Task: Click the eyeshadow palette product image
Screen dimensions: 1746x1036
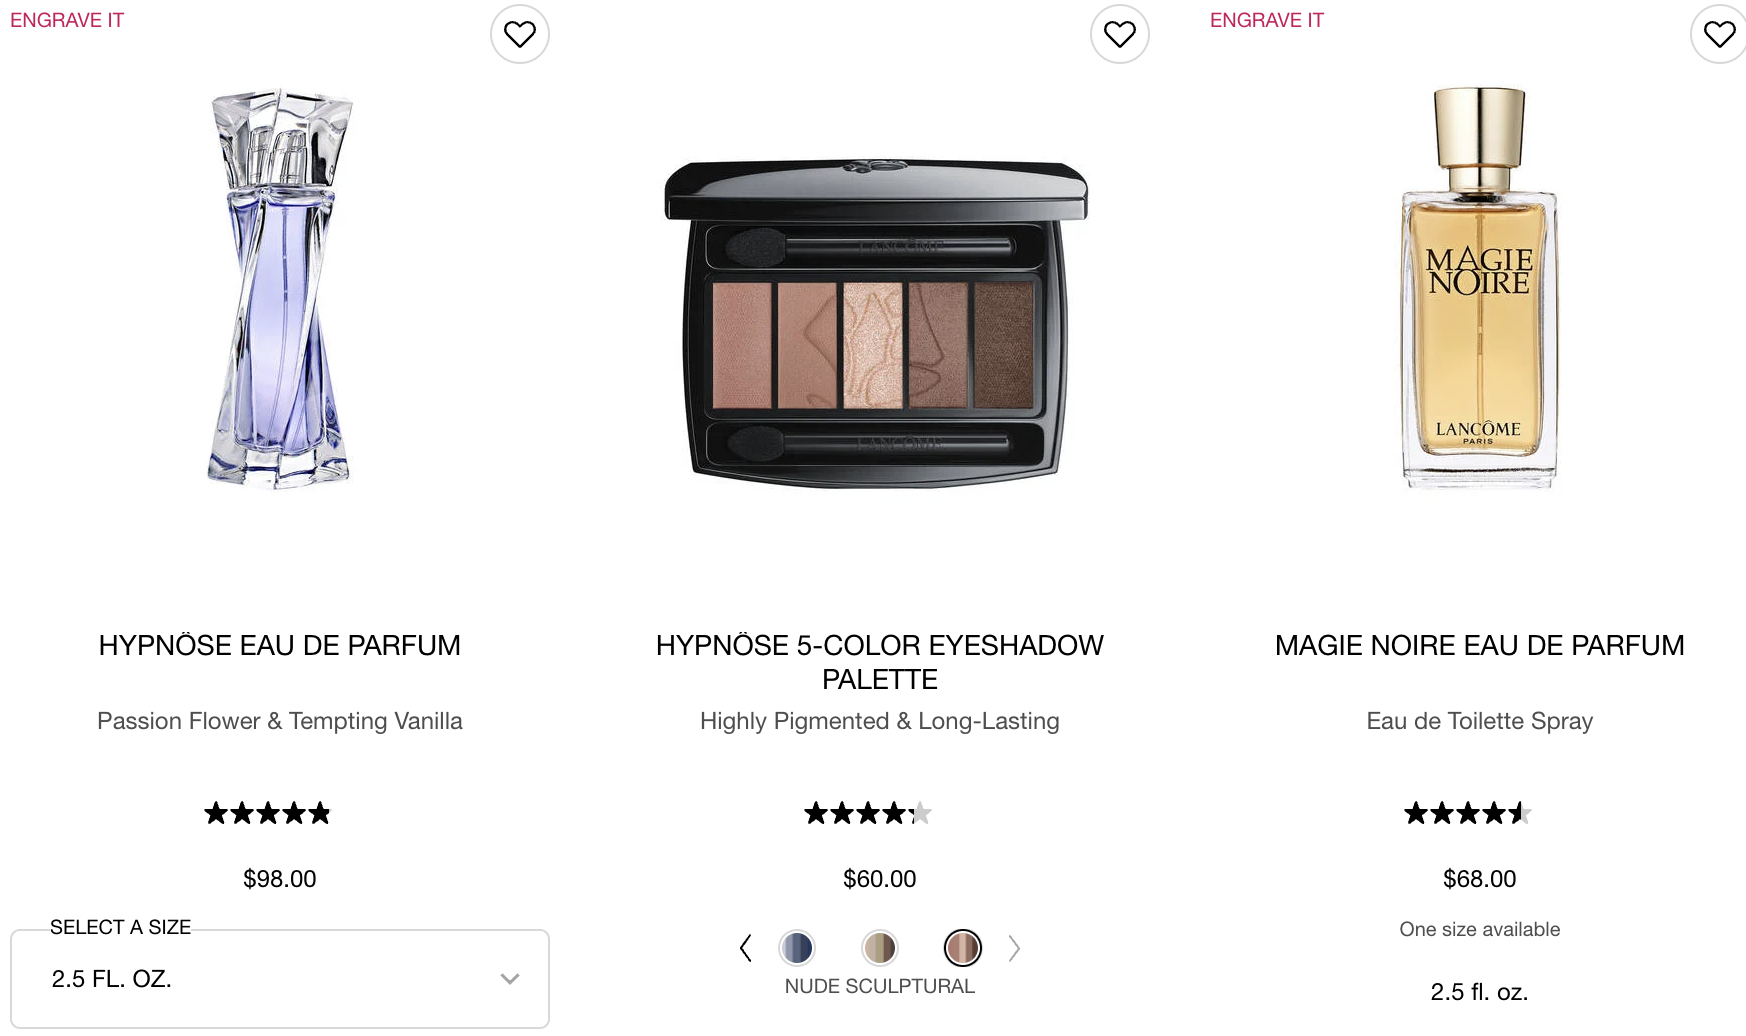Action: pos(877,322)
